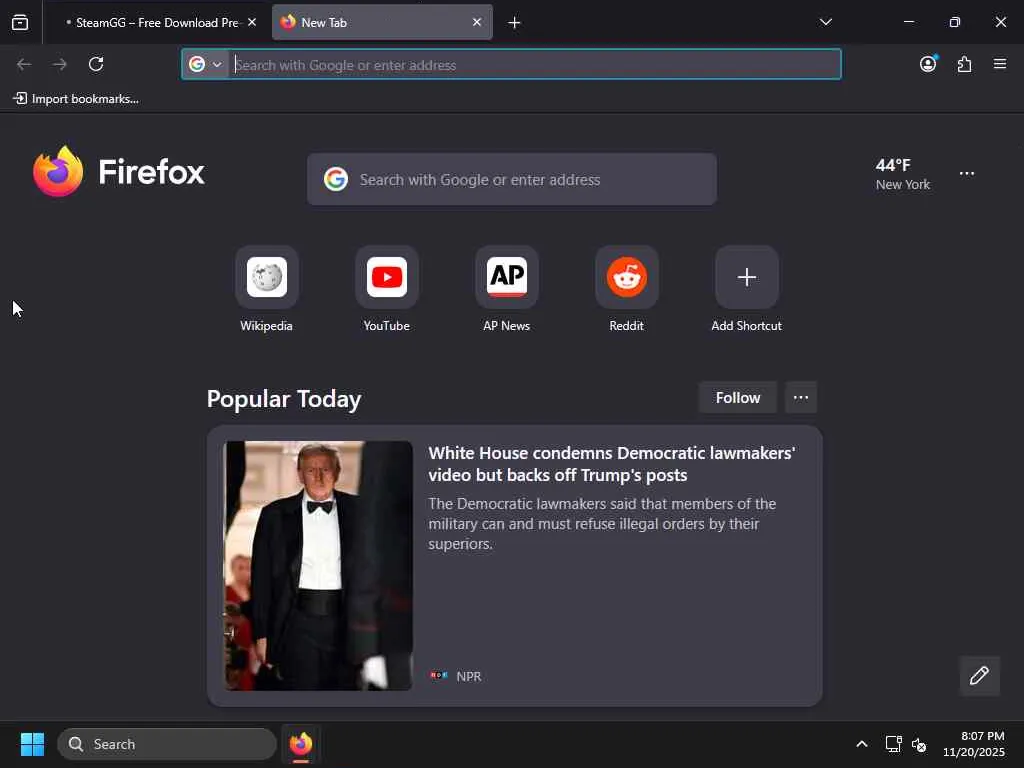This screenshot has width=1024, height=768.
Task: Click the muted volume tray icon
Action: point(919,744)
